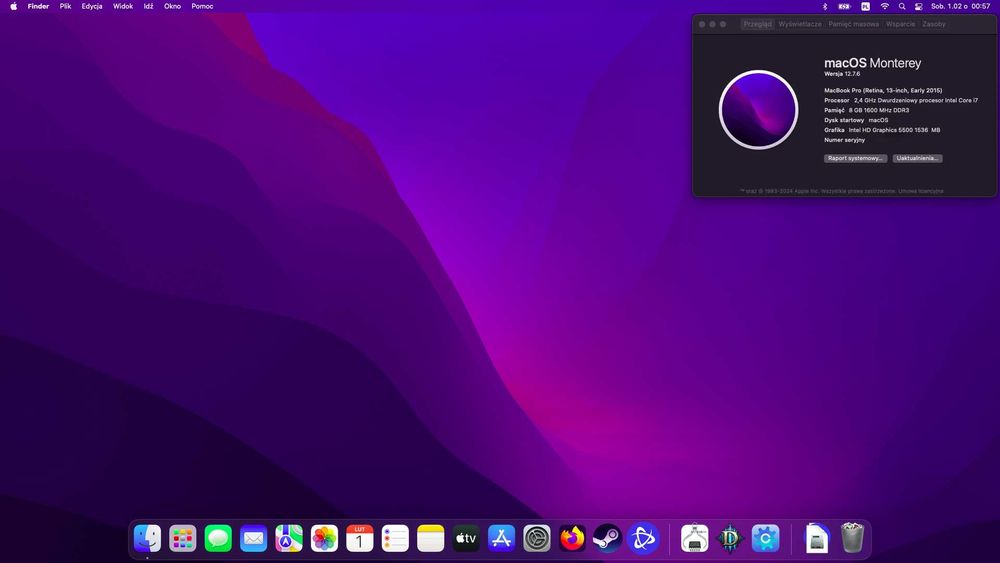Viewport: 1000px width, 563px height.
Task: Open Calendar showing LUT 1
Action: click(360, 538)
